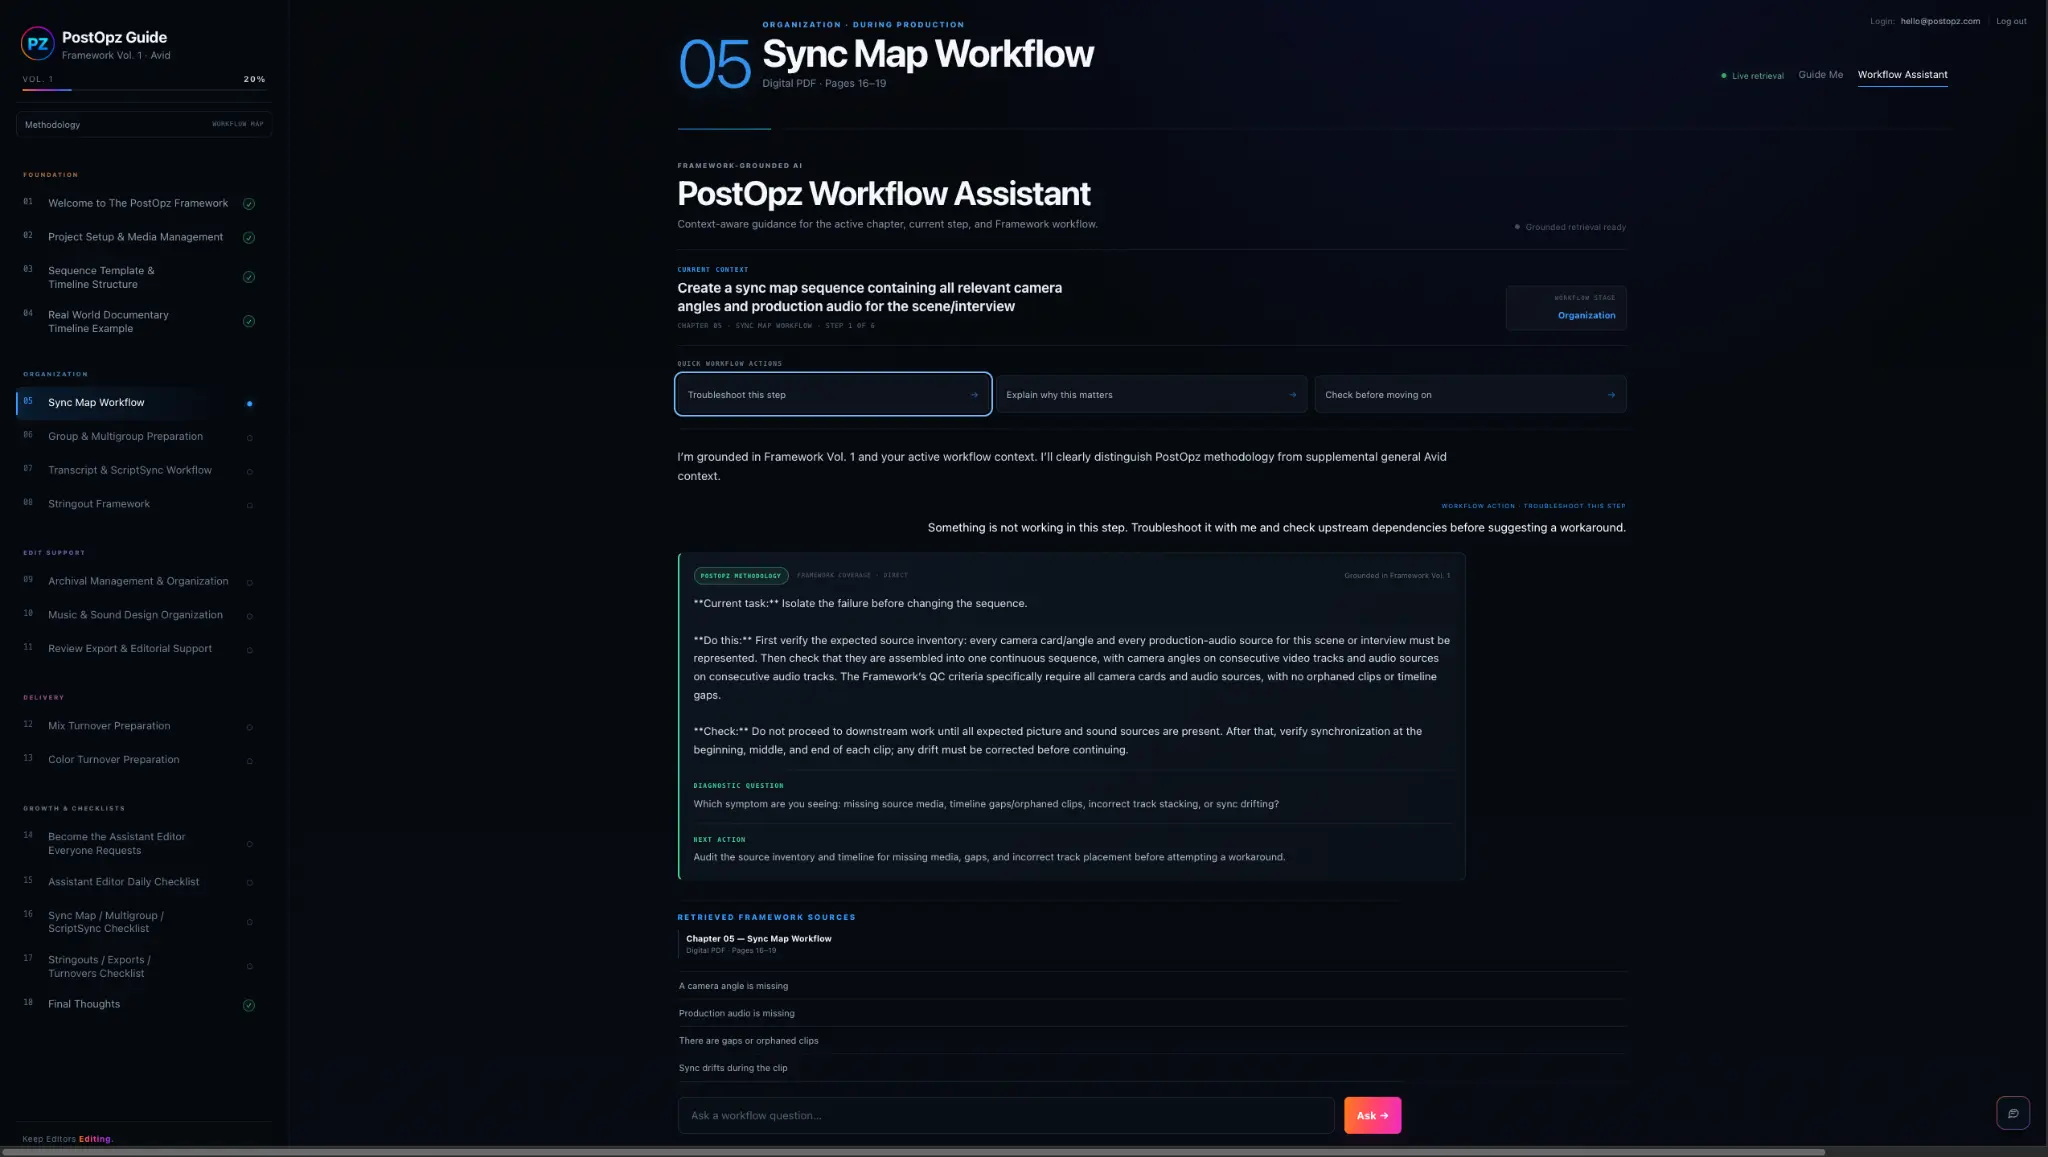Click status circle for Color Turnover Preparation
The height and width of the screenshot is (1157, 2048).
[x=249, y=761]
